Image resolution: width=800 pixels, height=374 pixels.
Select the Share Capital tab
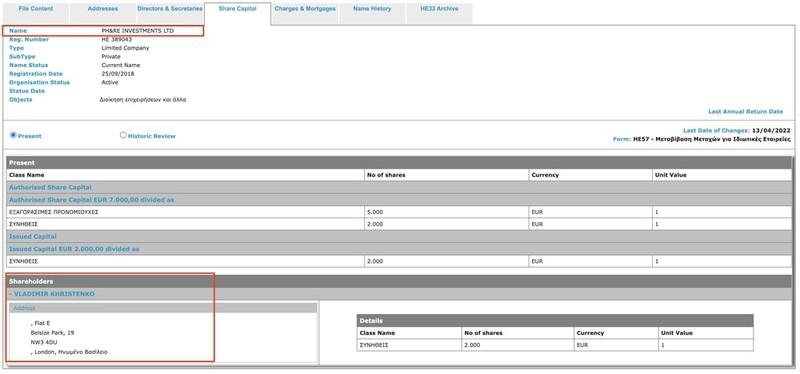(237, 13)
